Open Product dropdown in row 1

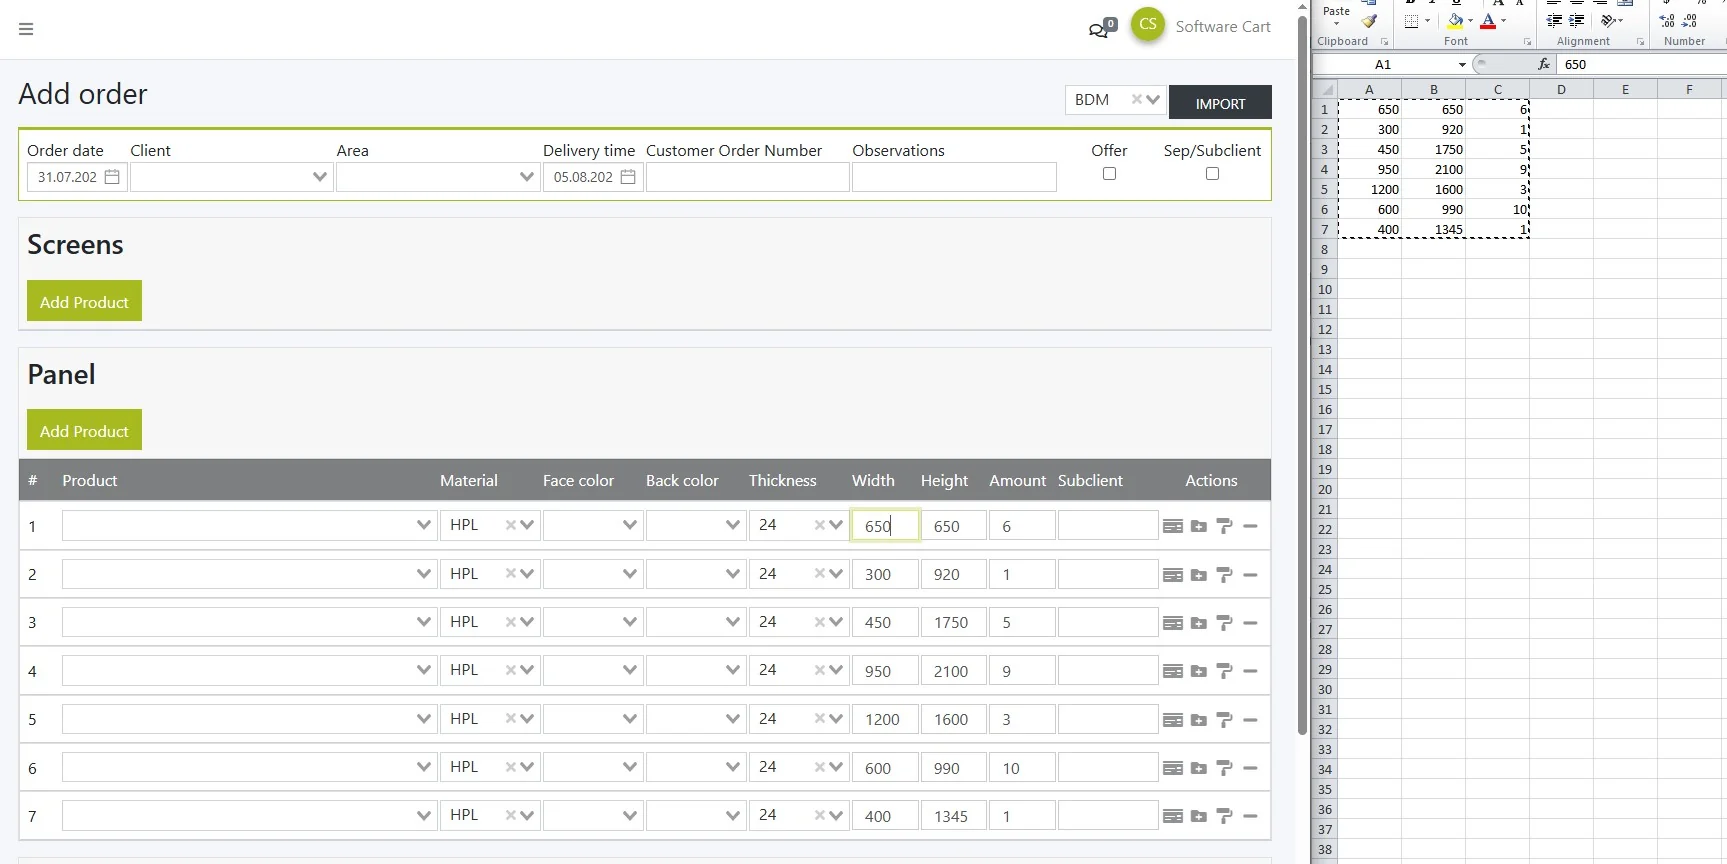tap(424, 525)
